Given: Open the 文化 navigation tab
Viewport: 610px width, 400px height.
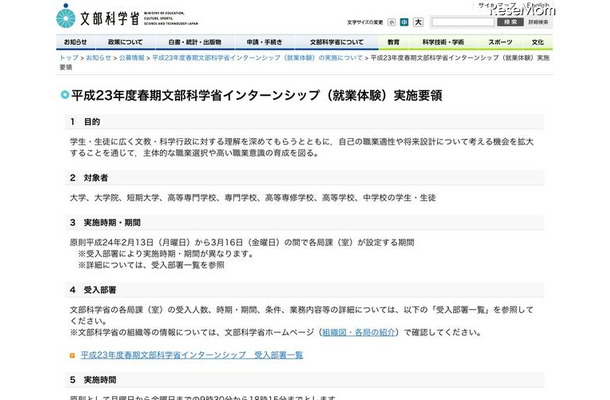Looking at the screenshot, I should click(x=538, y=42).
